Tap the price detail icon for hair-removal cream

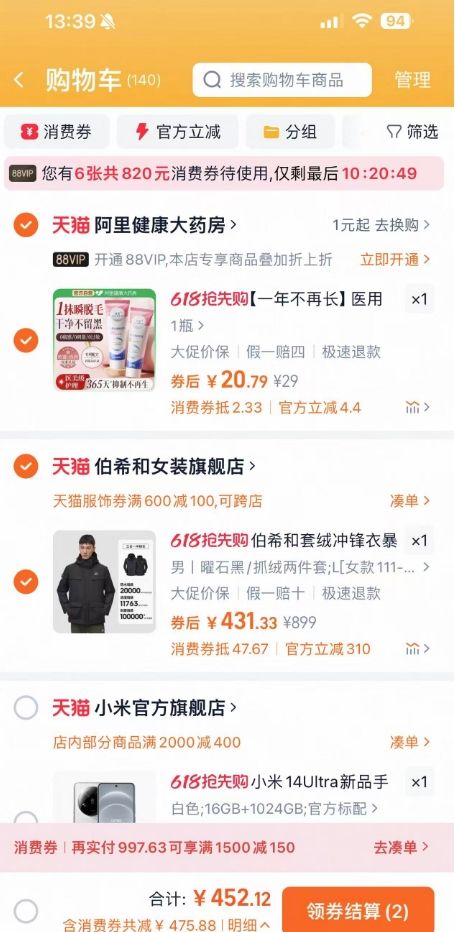(x=417, y=407)
